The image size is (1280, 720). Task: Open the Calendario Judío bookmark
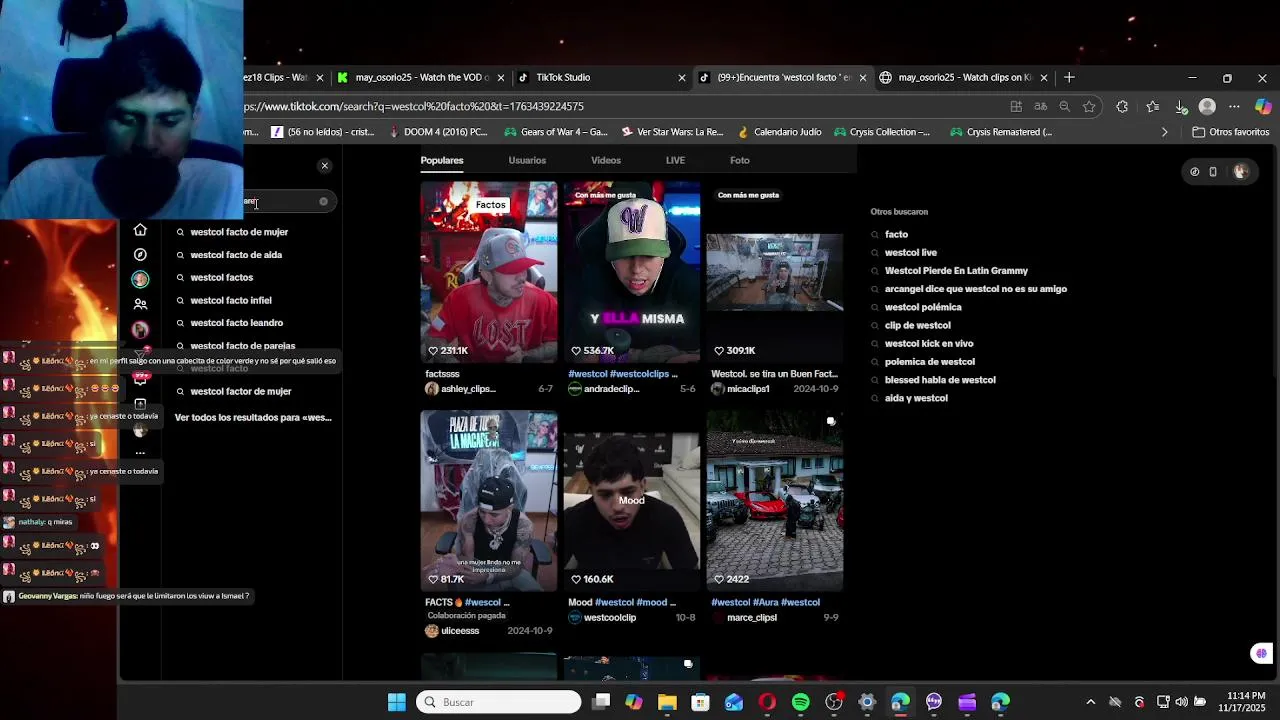(x=778, y=132)
